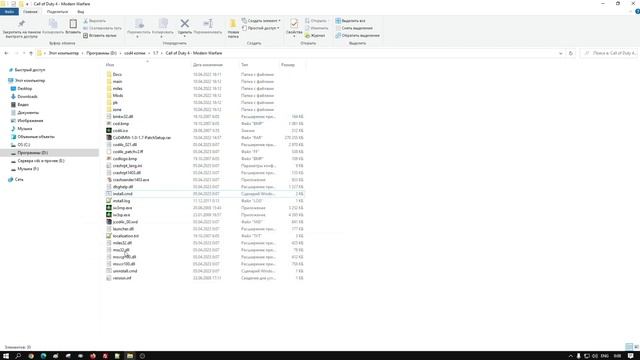Viewport: 640px width, 360px height.
Task: Go up one folder level arrow
Action: pyautogui.click(x=31, y=53)
